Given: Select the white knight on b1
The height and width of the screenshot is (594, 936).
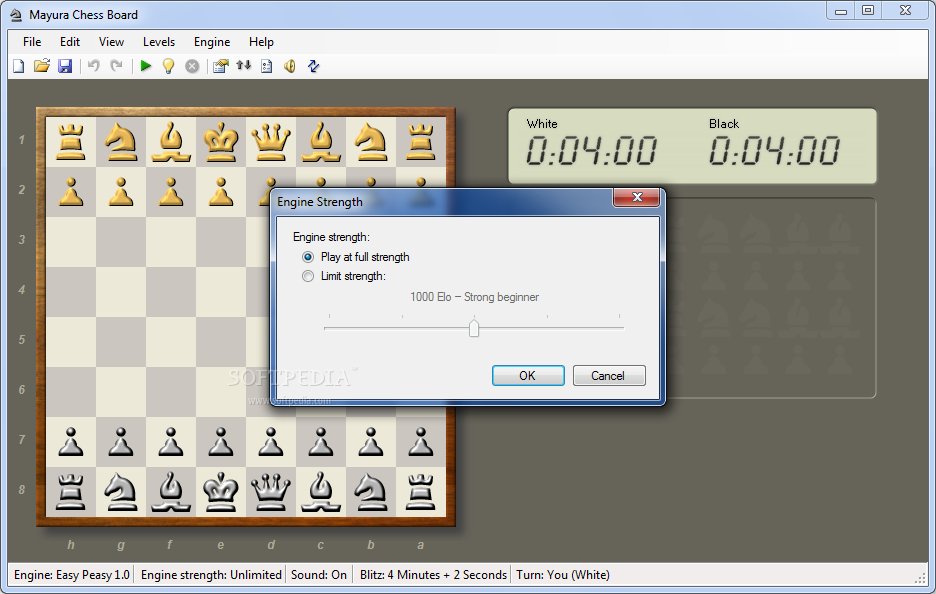Looking at the screenshot, I should [371, 142].
